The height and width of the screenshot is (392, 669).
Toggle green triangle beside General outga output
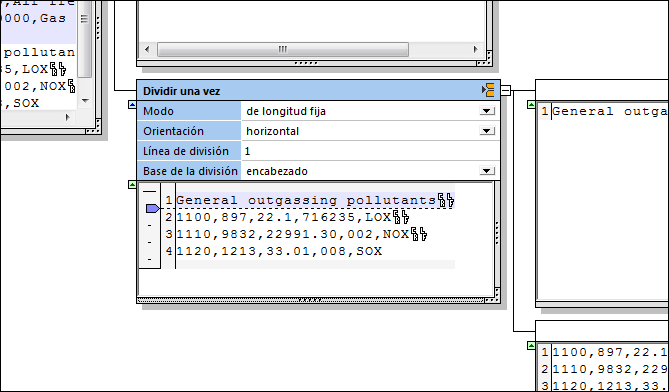(531, 104)
